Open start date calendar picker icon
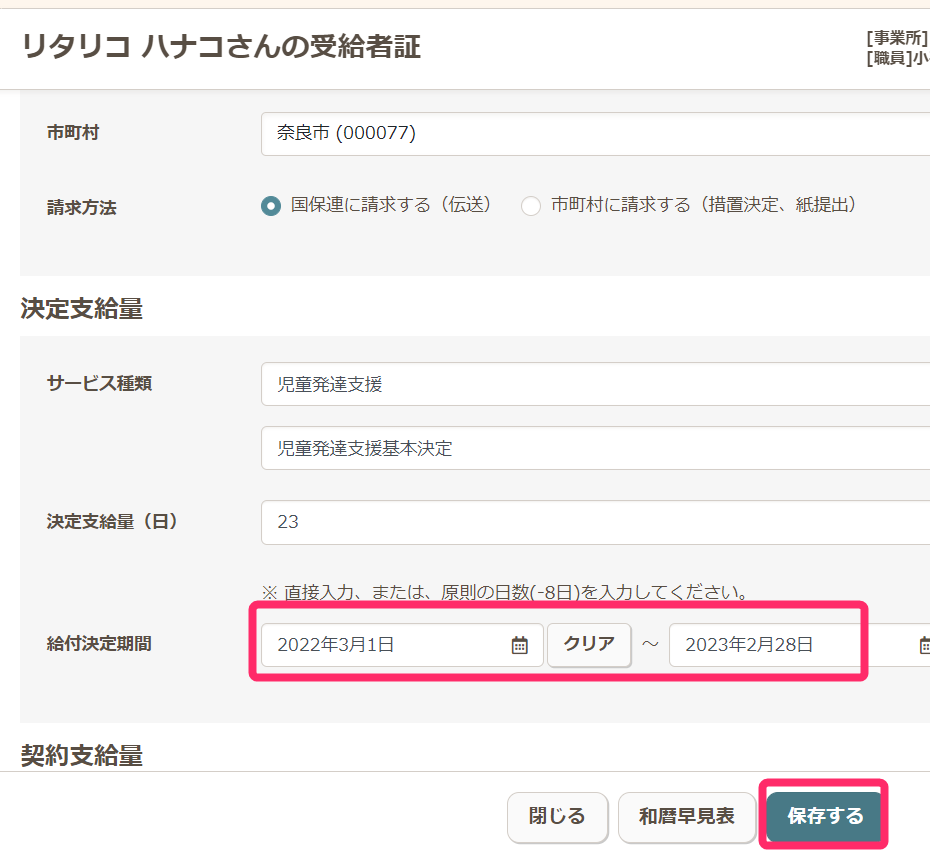The height and width of the screenshot is (858, 930). [520, 645]
